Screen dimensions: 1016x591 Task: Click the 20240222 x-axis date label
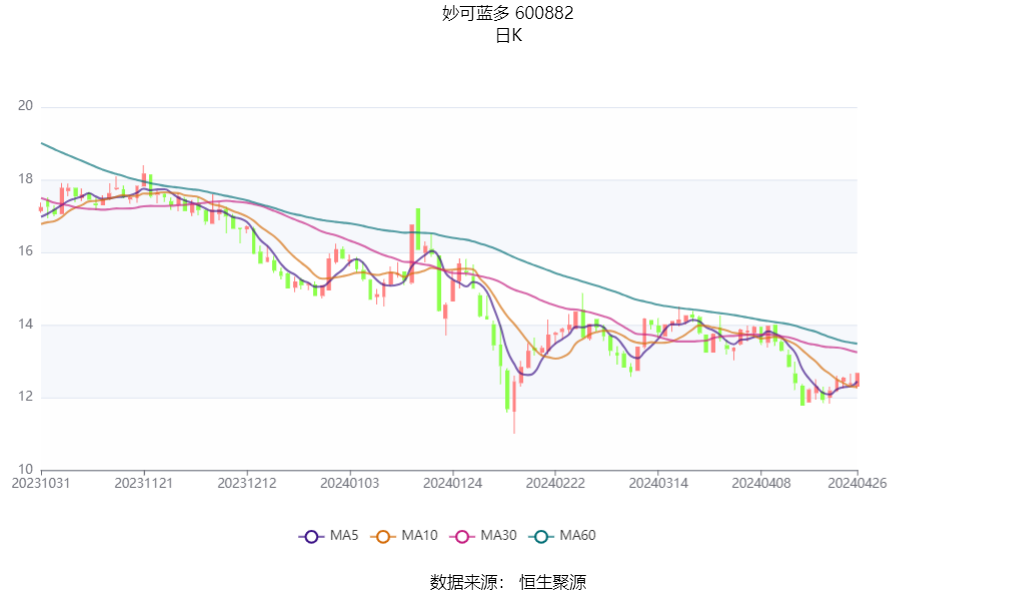coord(555,483)
